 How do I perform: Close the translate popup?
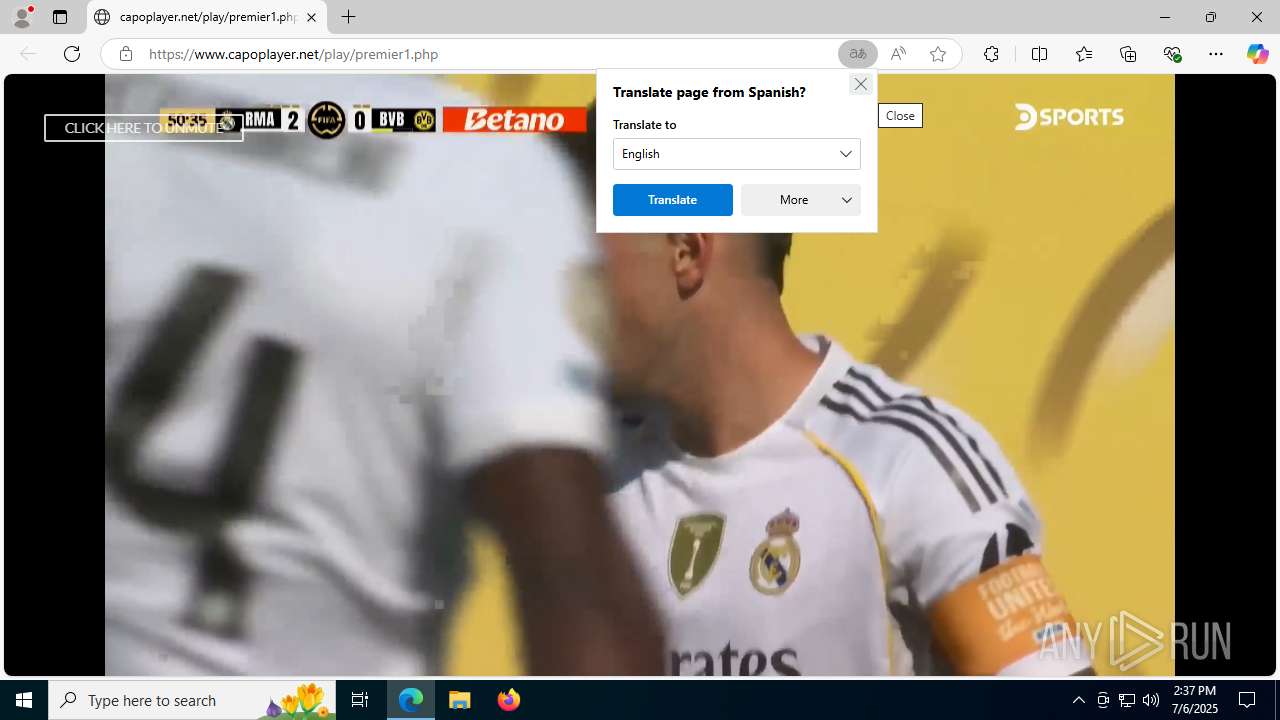[860, 84]
